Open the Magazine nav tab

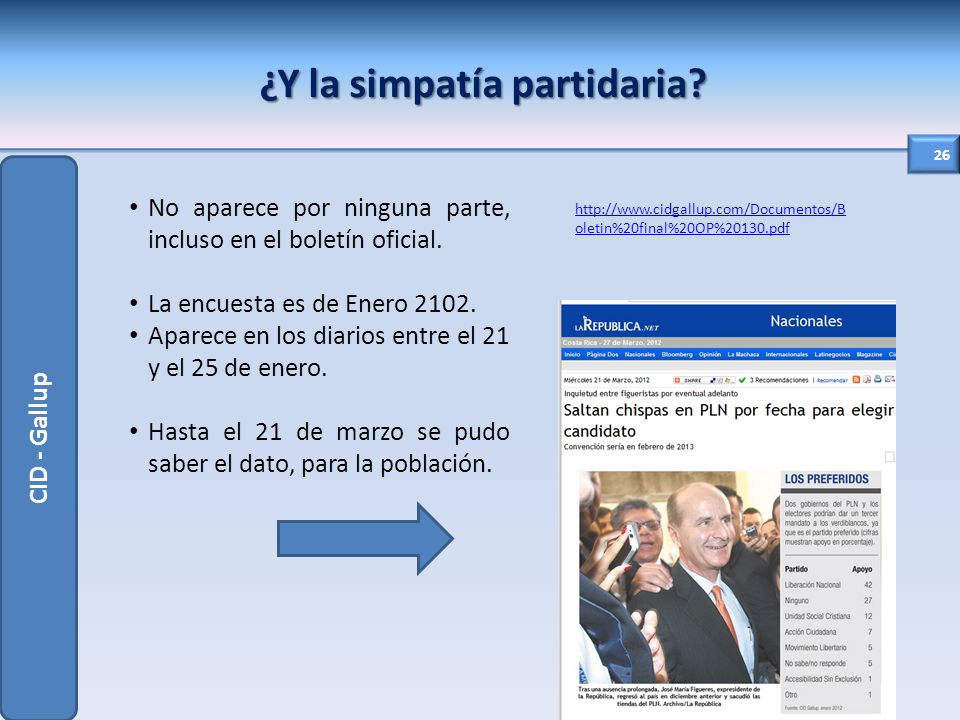pos(869,354)
